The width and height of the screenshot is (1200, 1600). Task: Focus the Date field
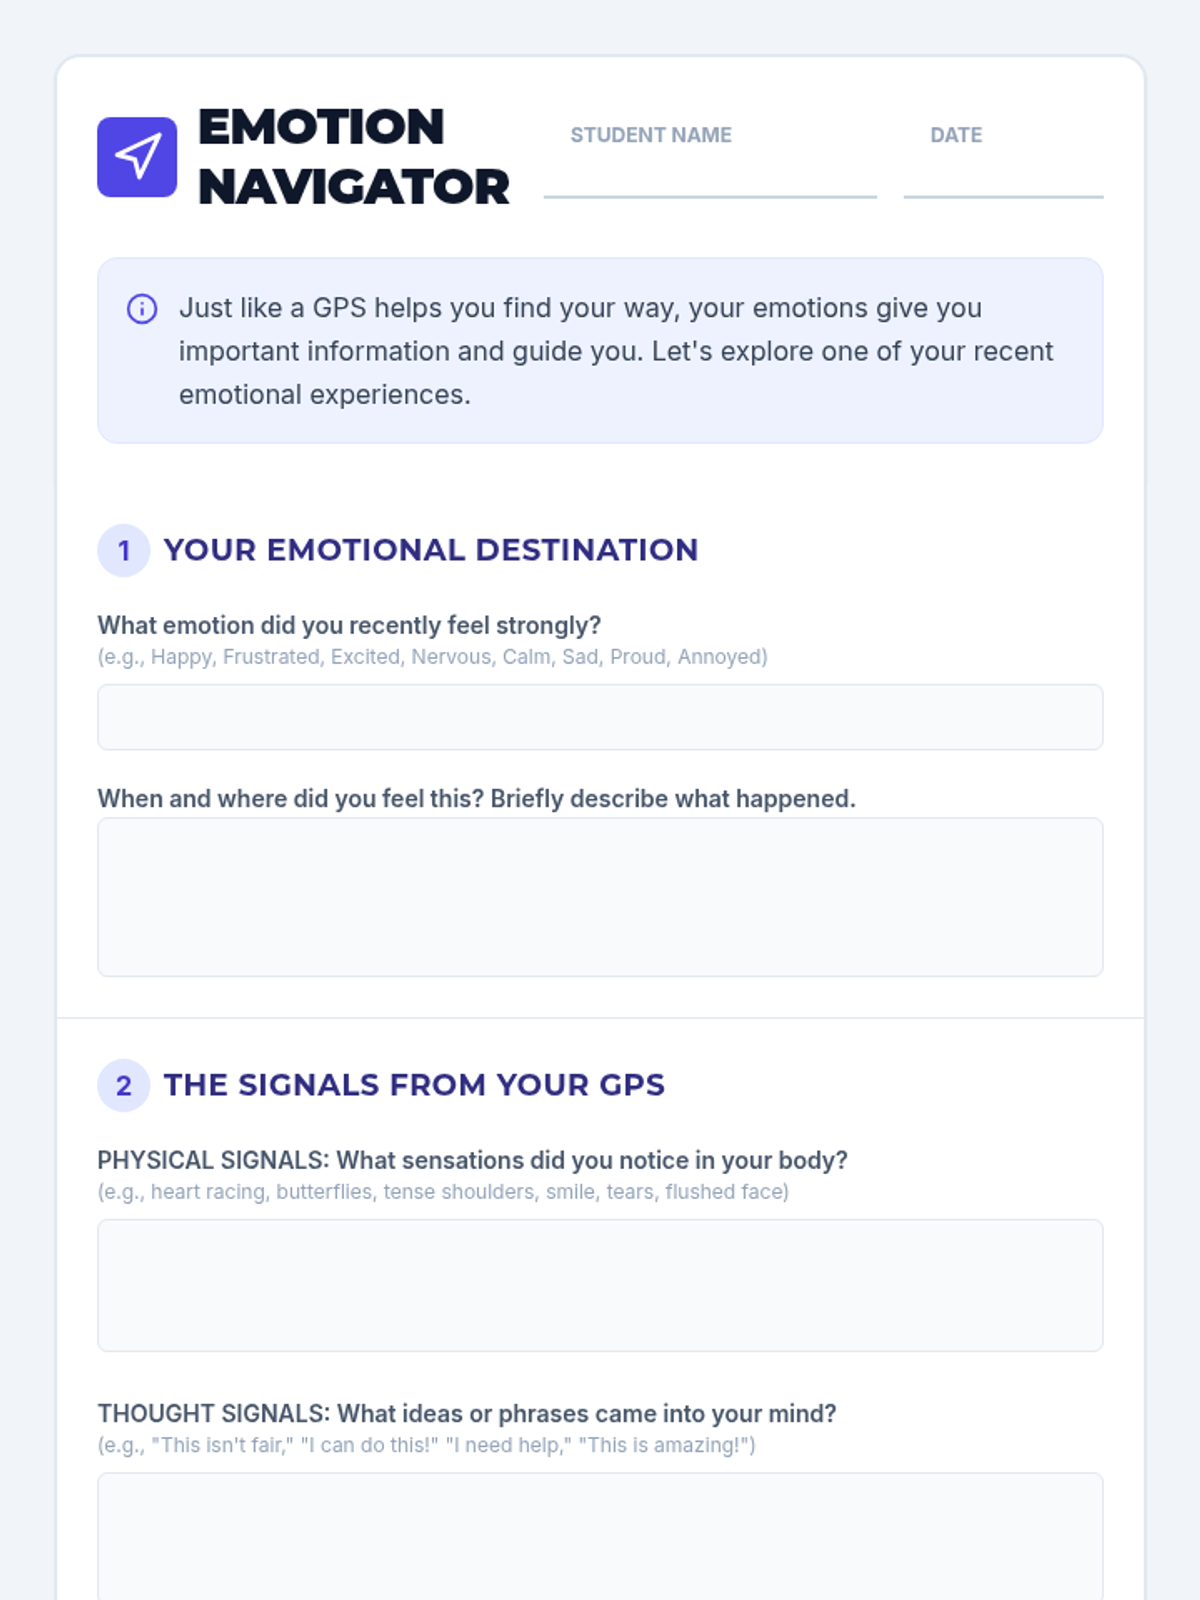click(x=1003, y=178)
